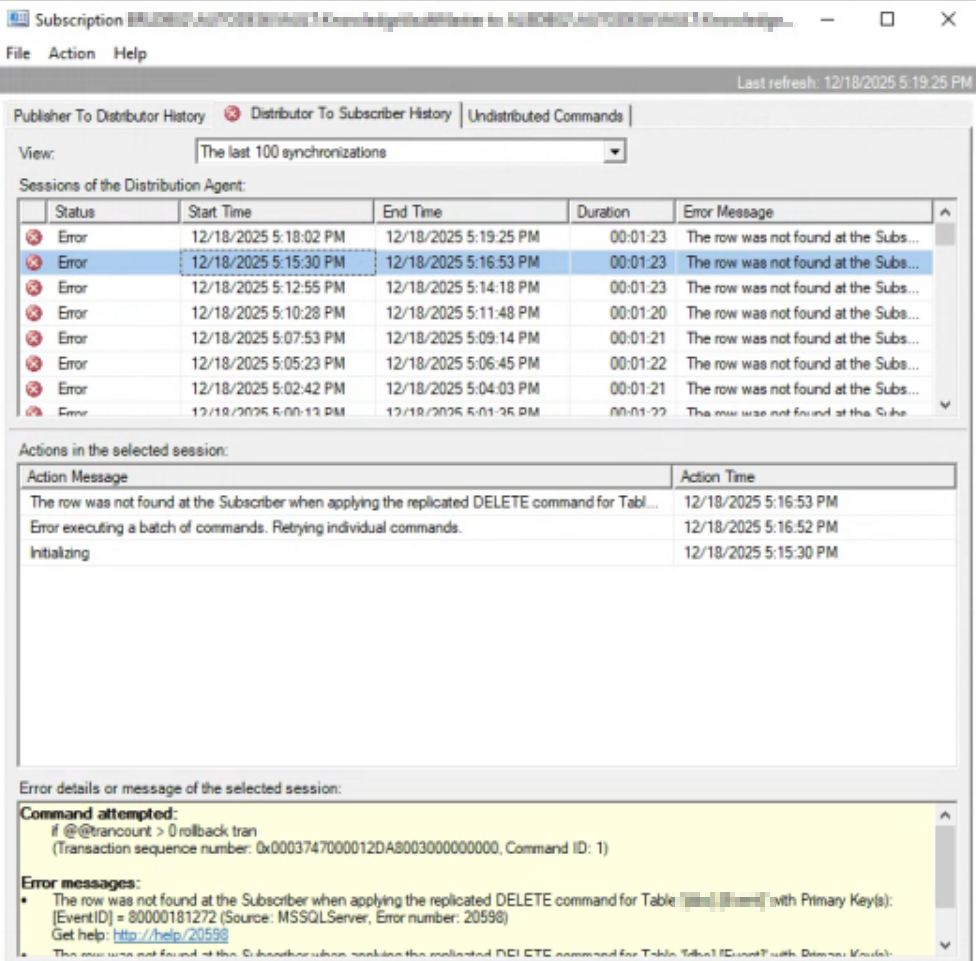The width and height of the screenshot is (976, 961).
Task: Open the Action menu
Action: click(72, 54)
